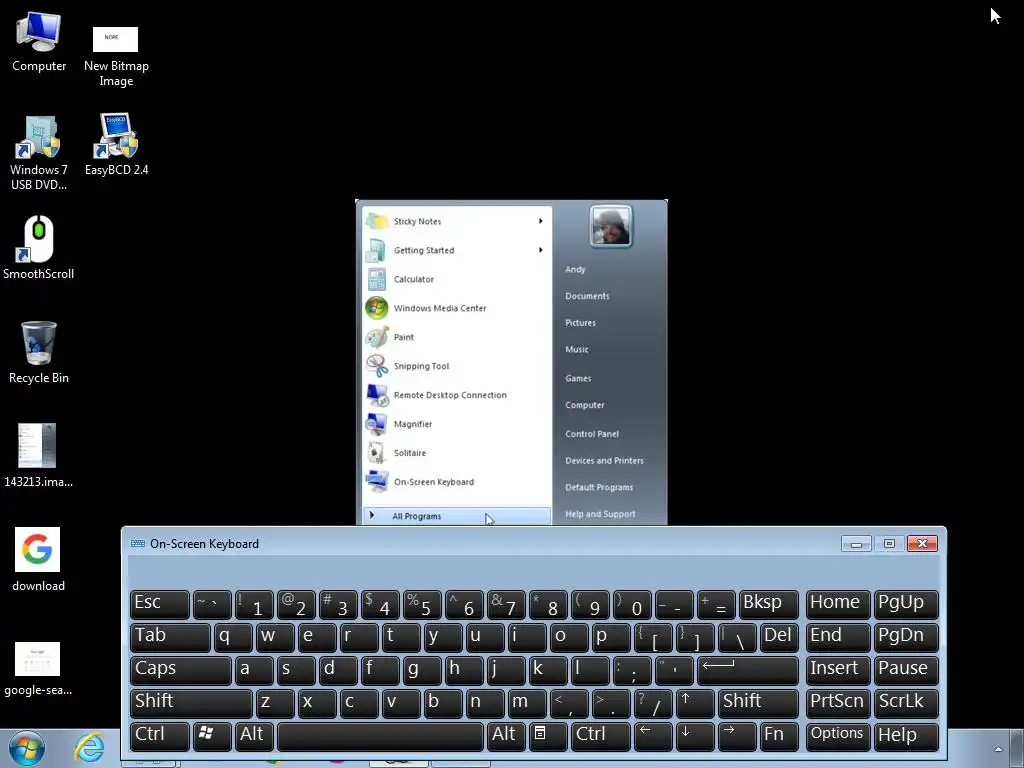1024x768 pixels.
Task: Launch Magnifier from Start menu
Action: tap(456, 424)
